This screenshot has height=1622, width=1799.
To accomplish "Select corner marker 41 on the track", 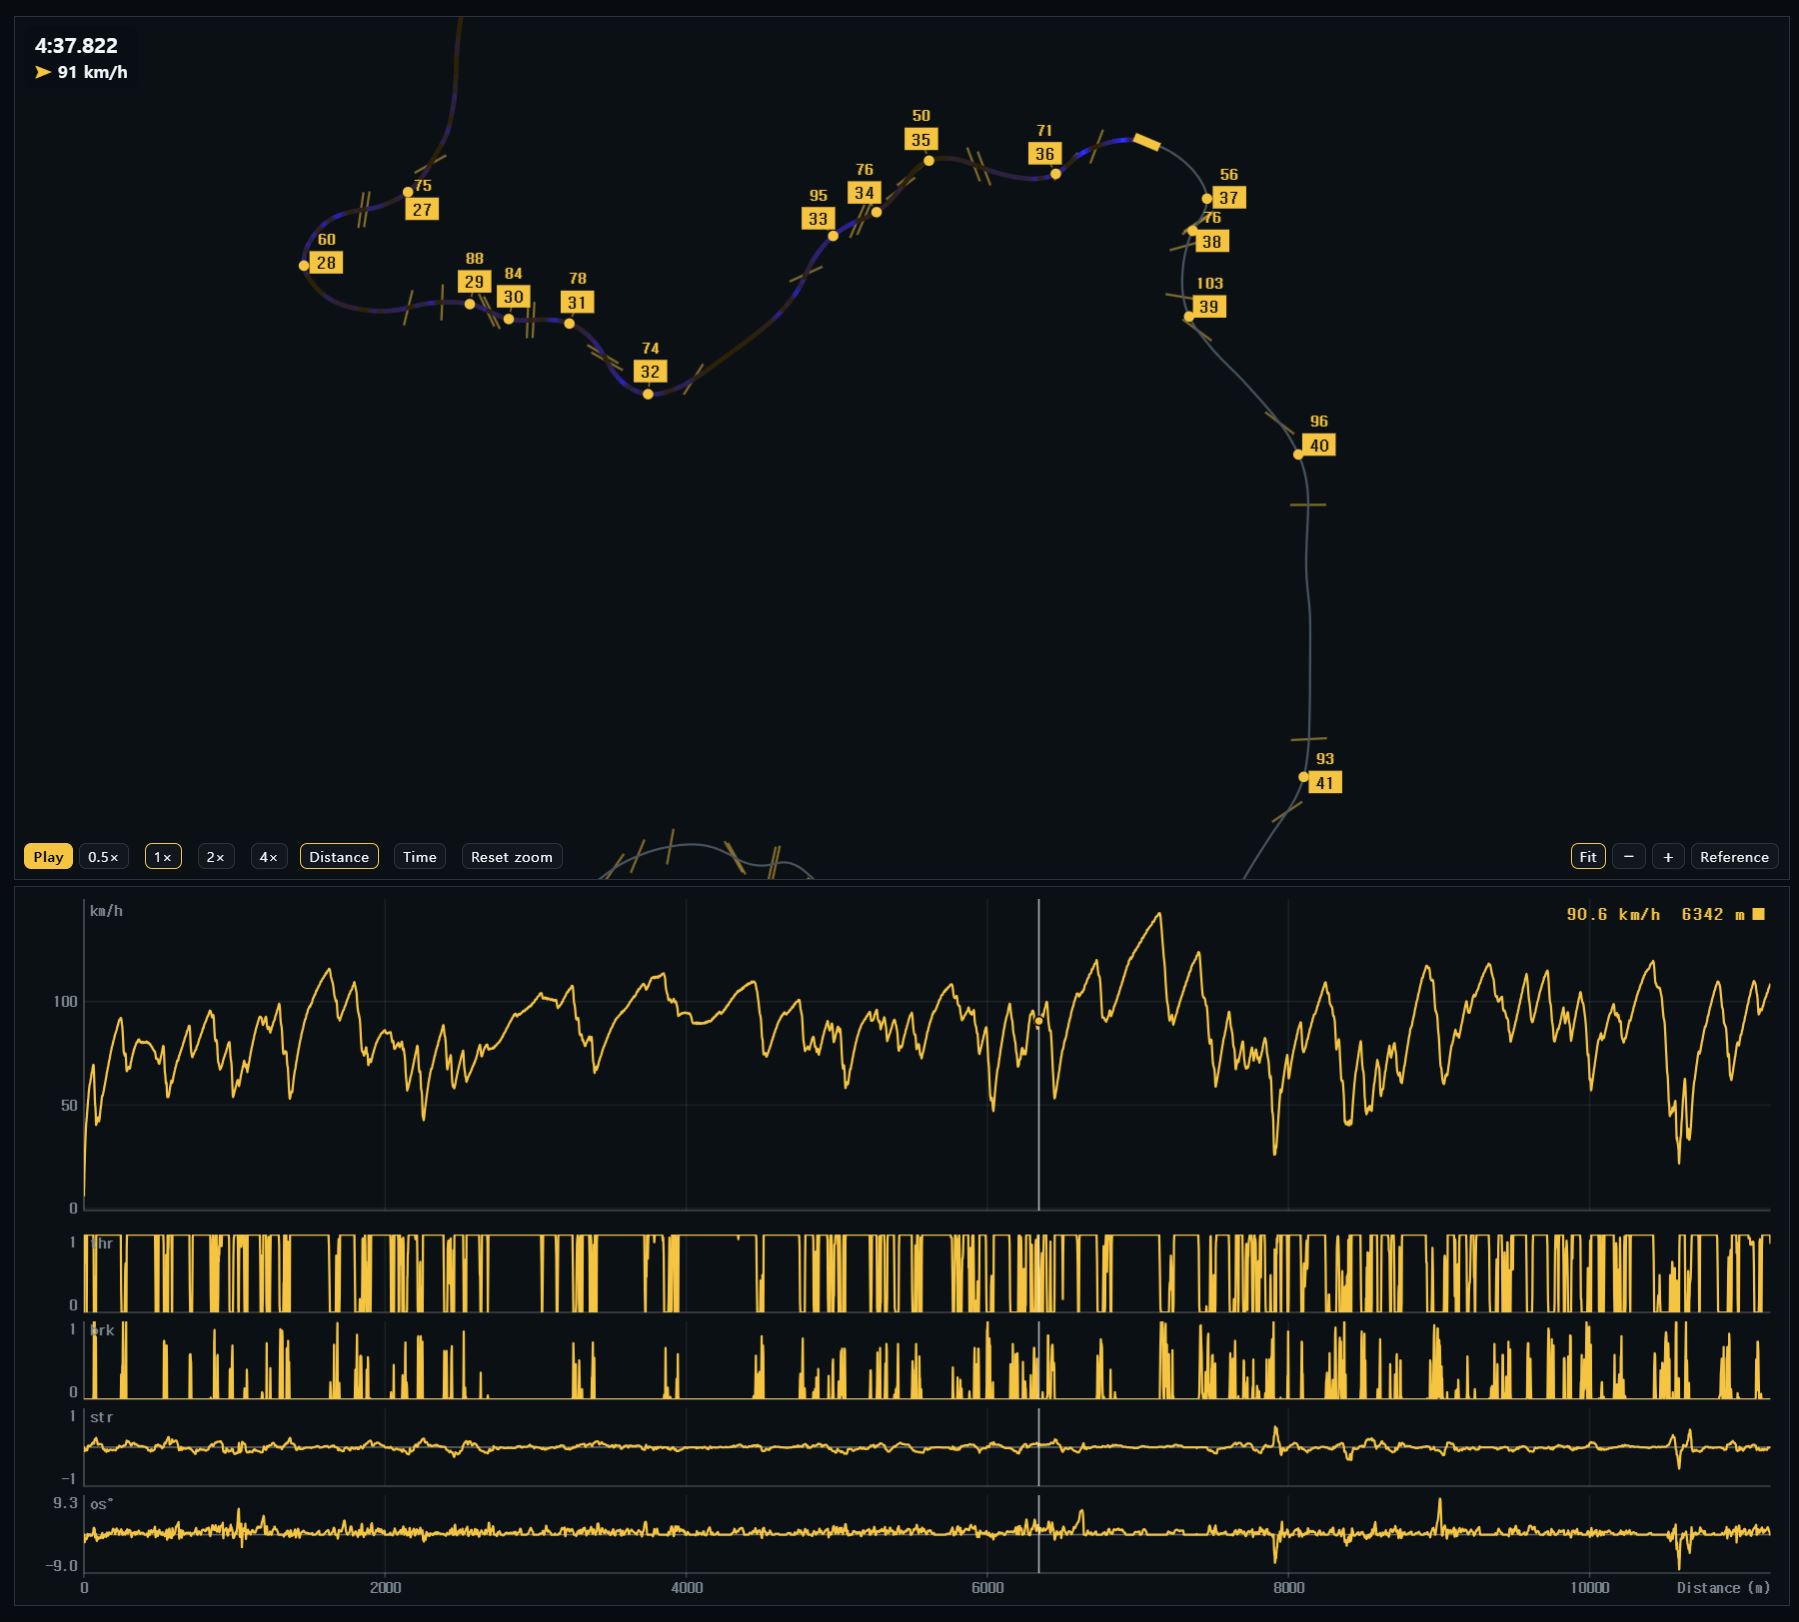I will point(1325,783).
